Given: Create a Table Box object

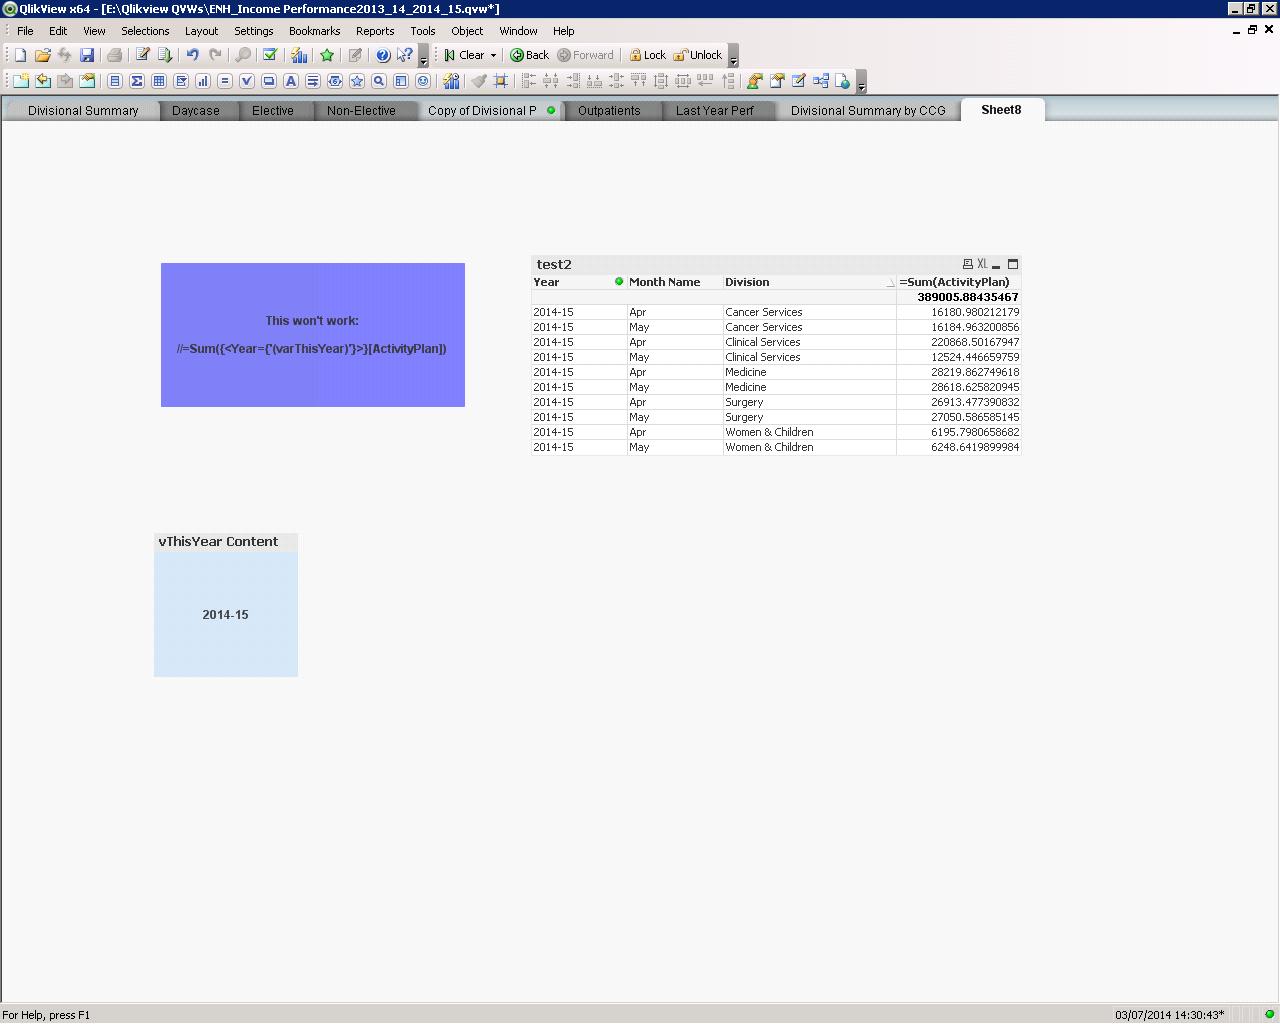Looking at the screenshot, I should 159,81.
